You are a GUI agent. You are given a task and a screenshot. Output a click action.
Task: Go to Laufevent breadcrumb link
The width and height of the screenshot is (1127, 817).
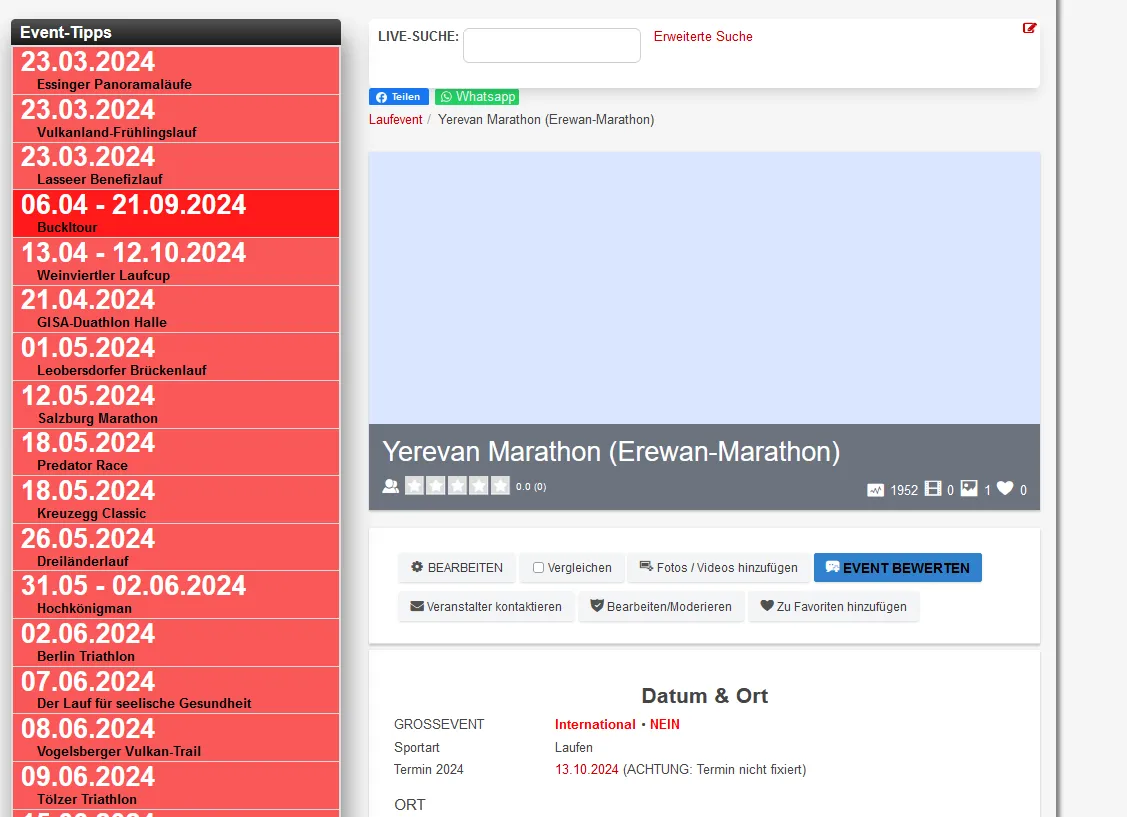(395, 120)
